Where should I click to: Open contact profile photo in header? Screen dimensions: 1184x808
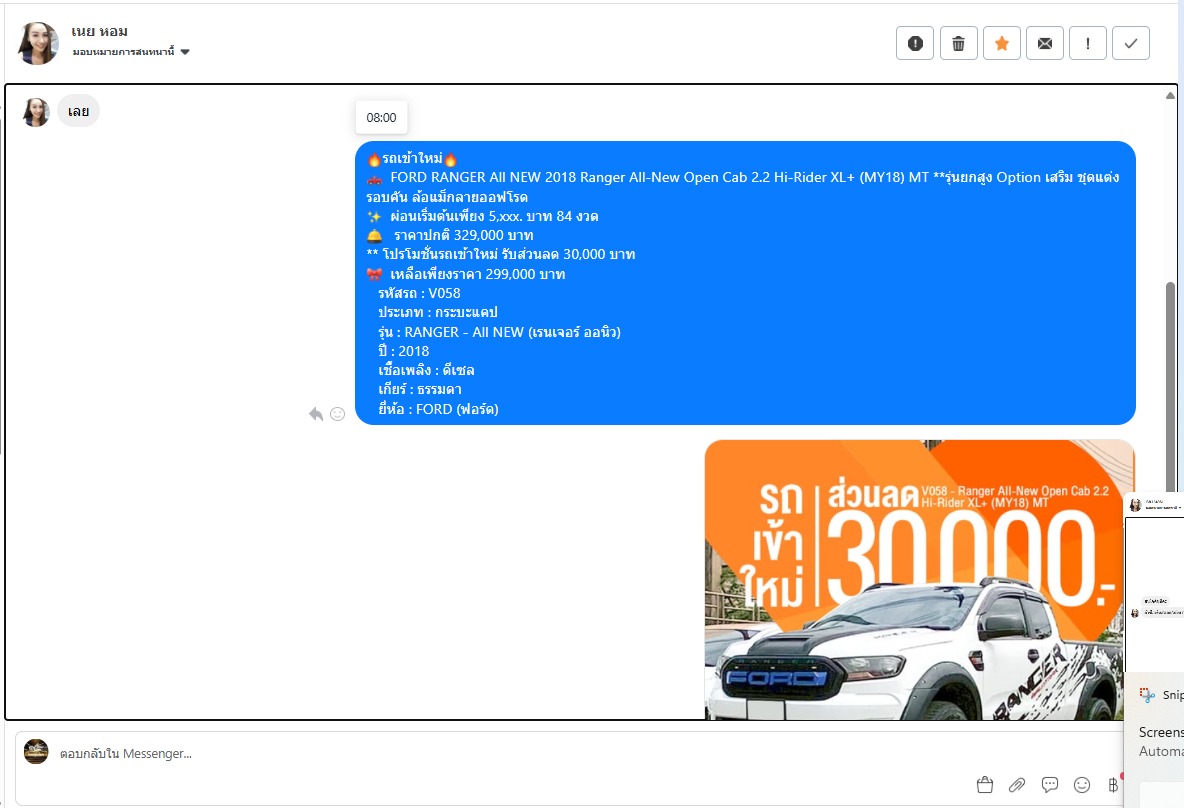pos(38,43)
